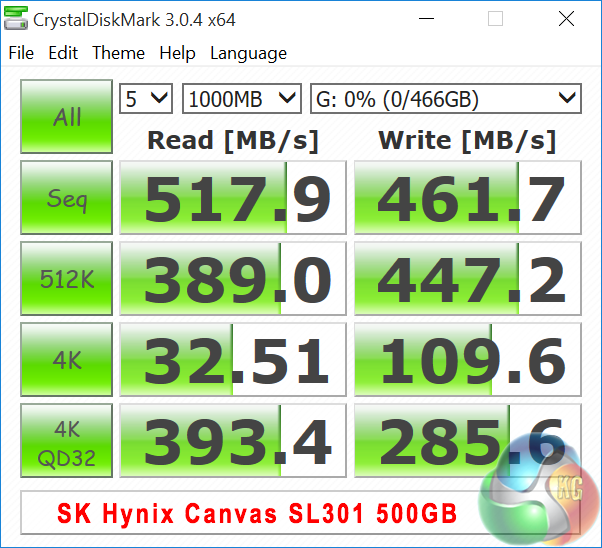Viewport: 602px width, 548px height.
Task: Close the CrystalDiskMark window
Action: 566,18
